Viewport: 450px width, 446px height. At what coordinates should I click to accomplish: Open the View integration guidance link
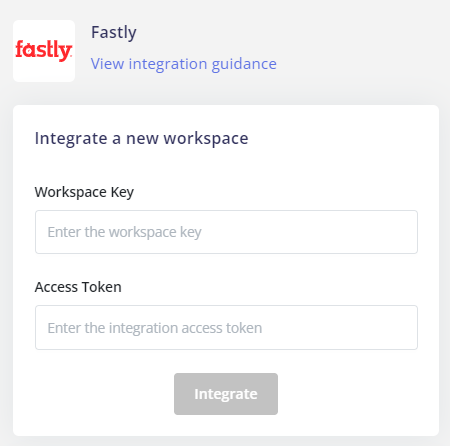[184, 64]
